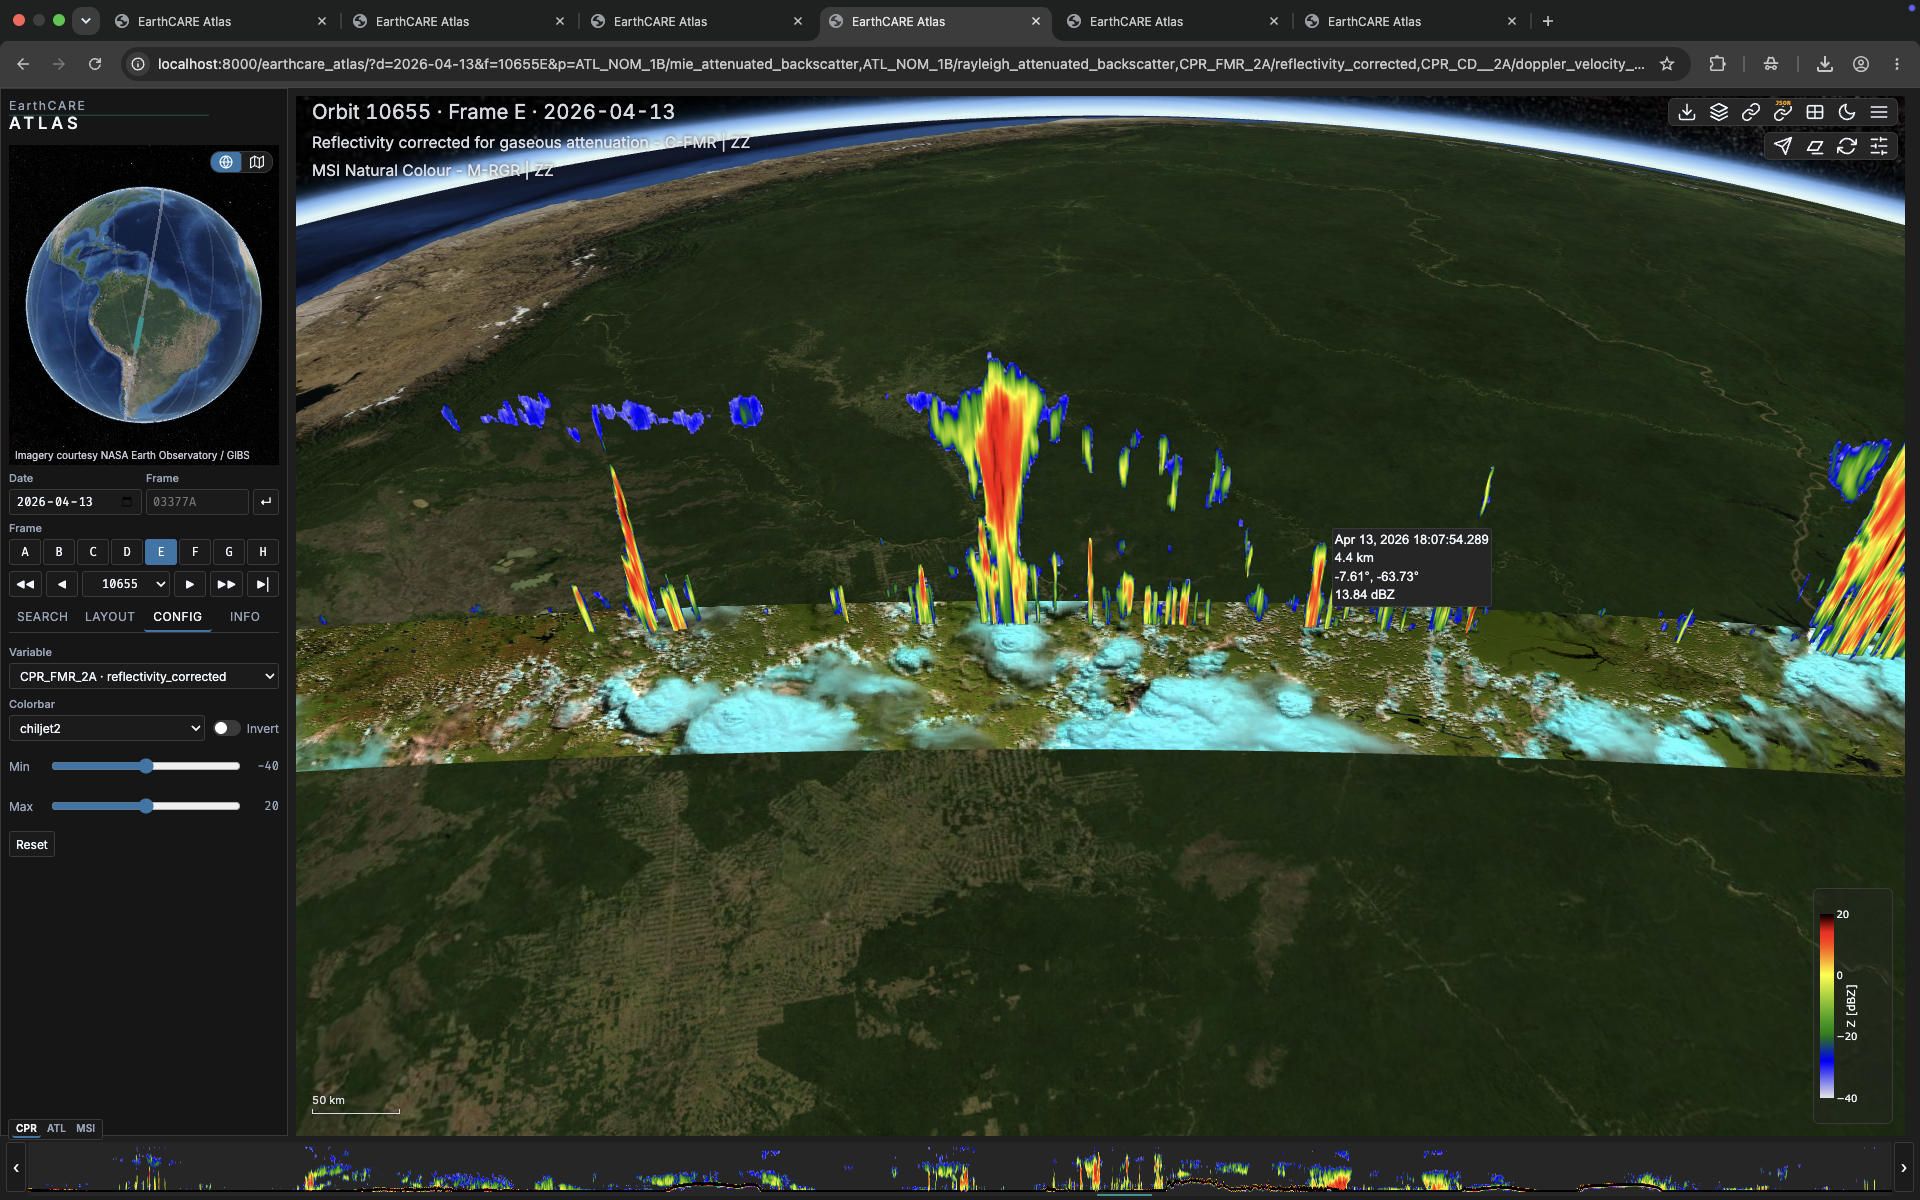Click the paper-plane fly-to icon
This screenshot has height=1200, width=1920.
pyautogui.click(x=1783, y=146)
